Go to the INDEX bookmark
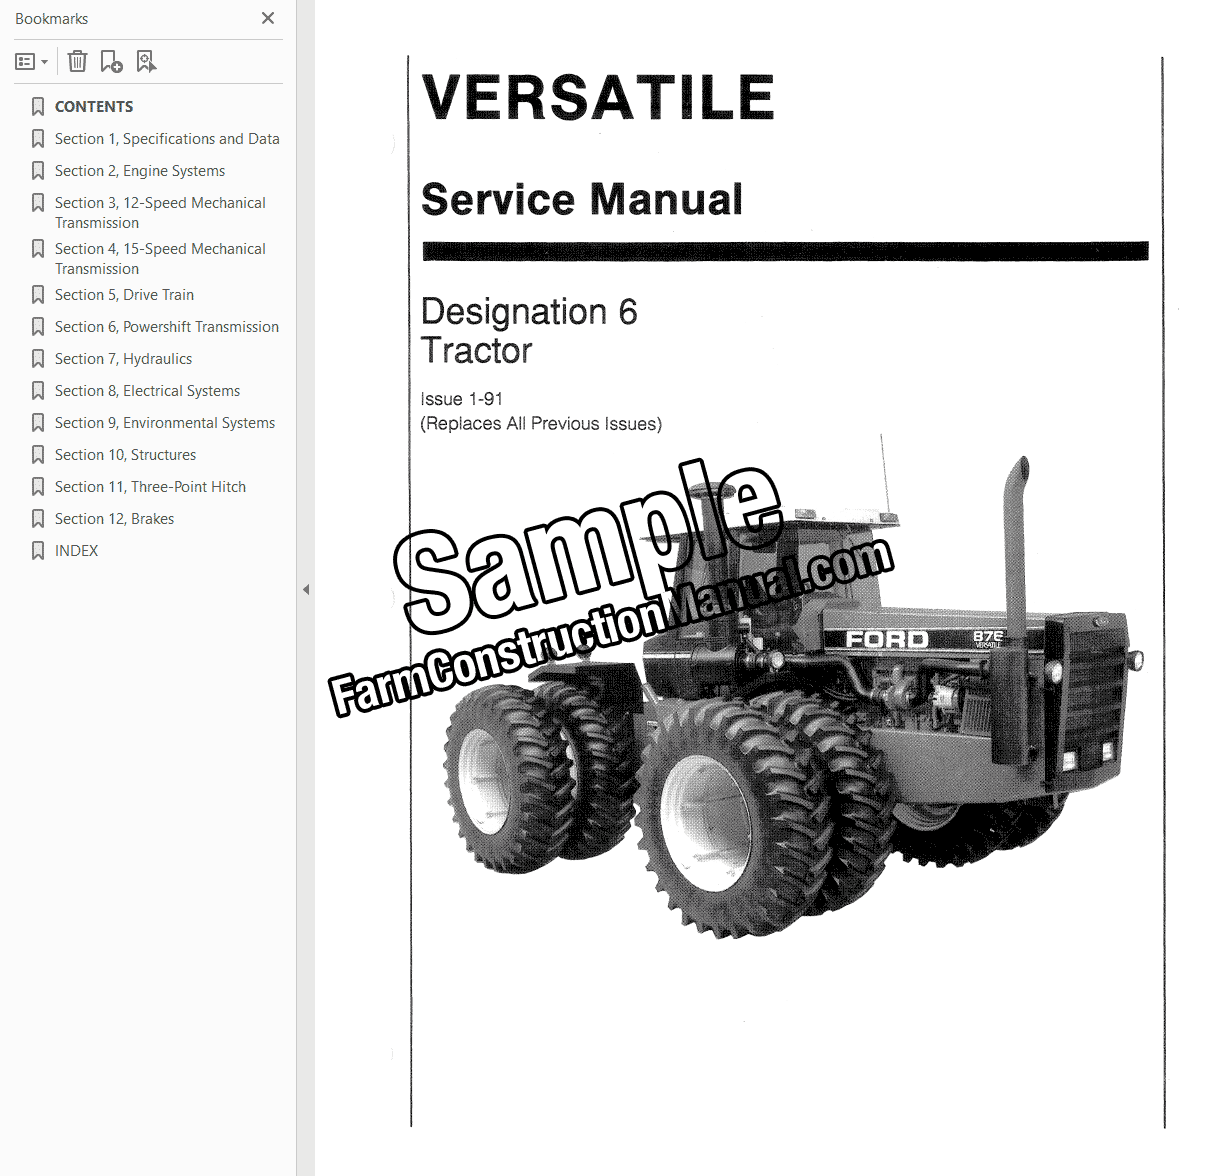 point(76,551)
